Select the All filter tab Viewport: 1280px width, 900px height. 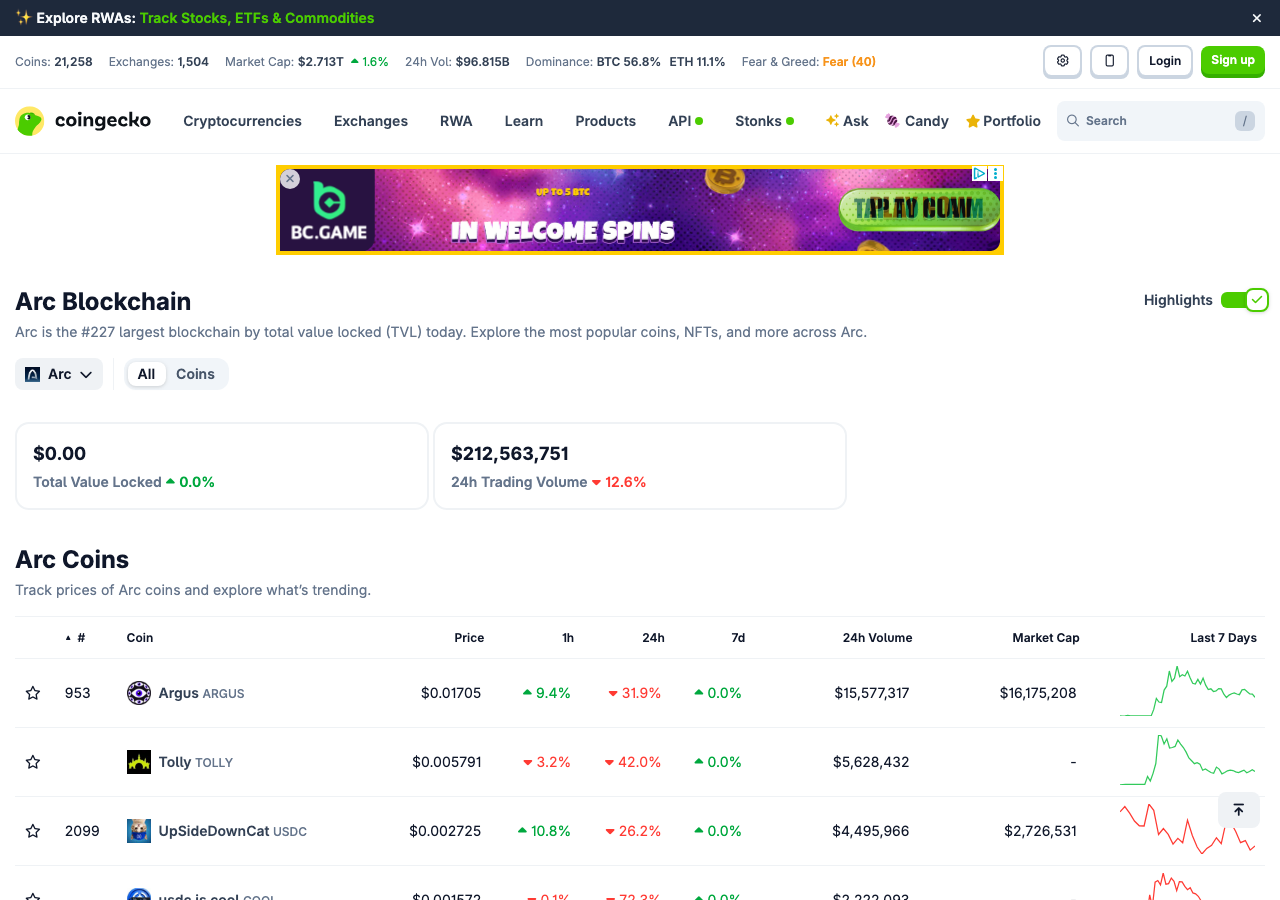coord(147,374)
